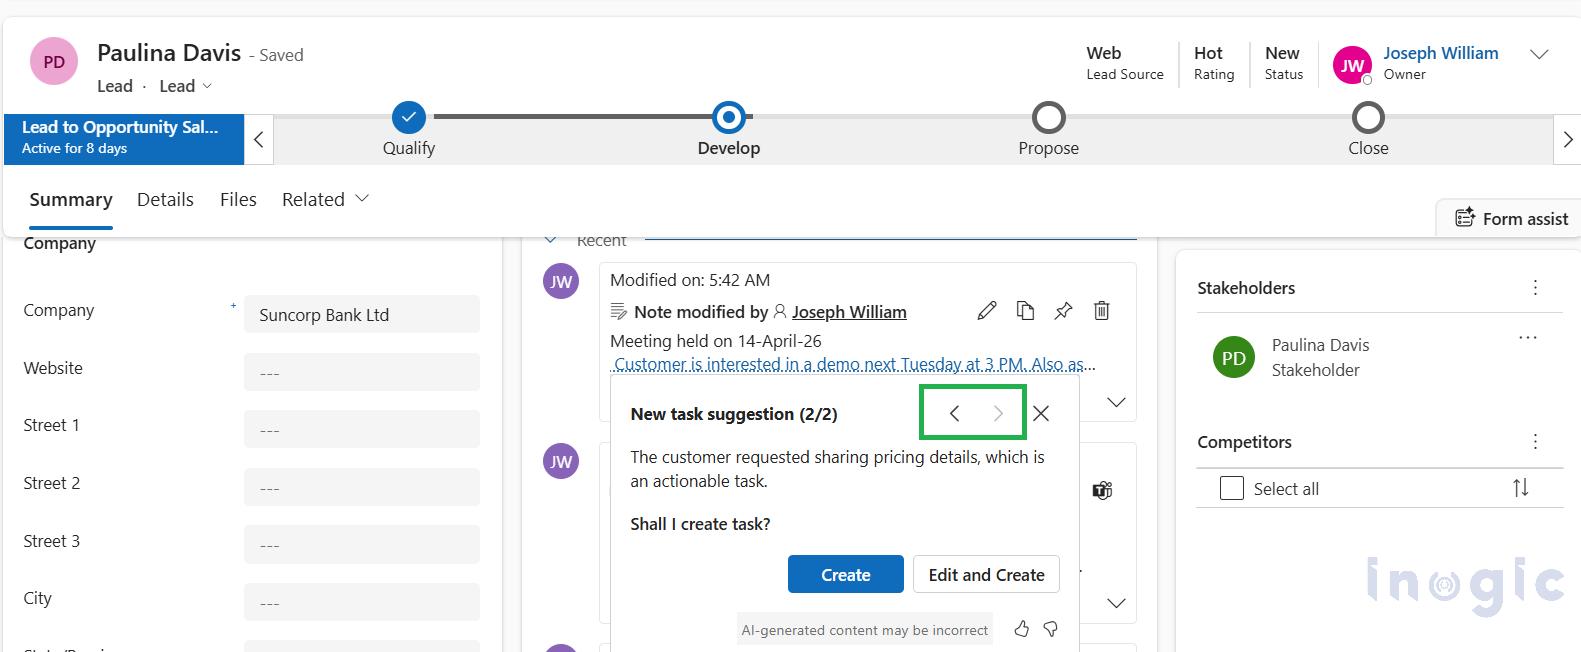Pin the note with the pin icon
This screenshot has height=652, width=1581.
1063,311
